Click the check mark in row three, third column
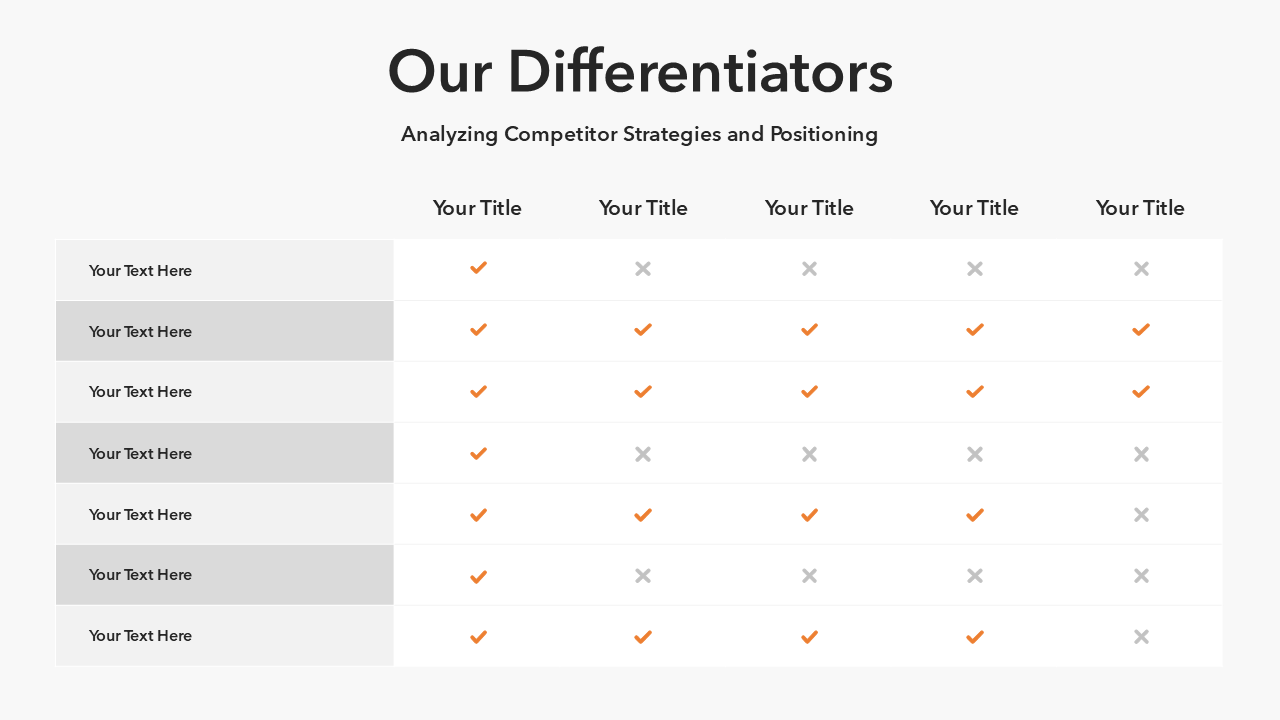 pos(809,392)
